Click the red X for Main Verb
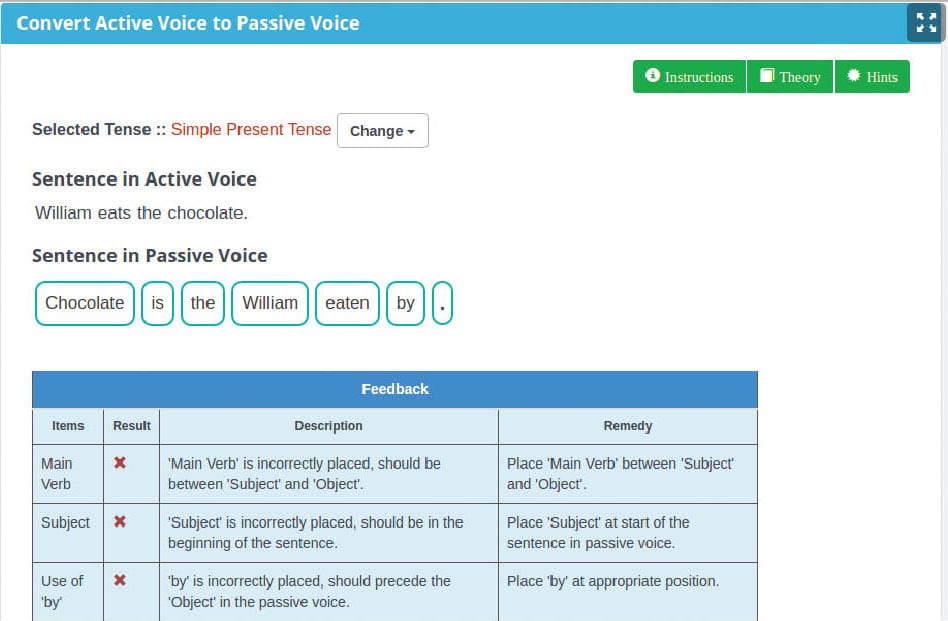 (120, 463)
